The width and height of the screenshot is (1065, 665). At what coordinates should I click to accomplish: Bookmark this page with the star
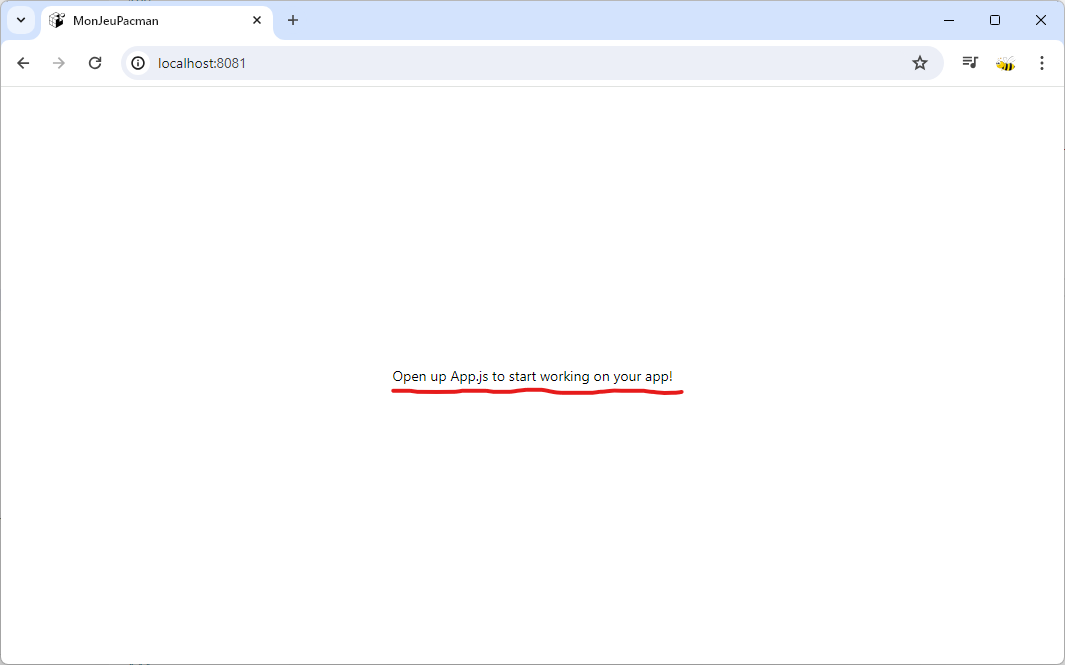(920, 63)
